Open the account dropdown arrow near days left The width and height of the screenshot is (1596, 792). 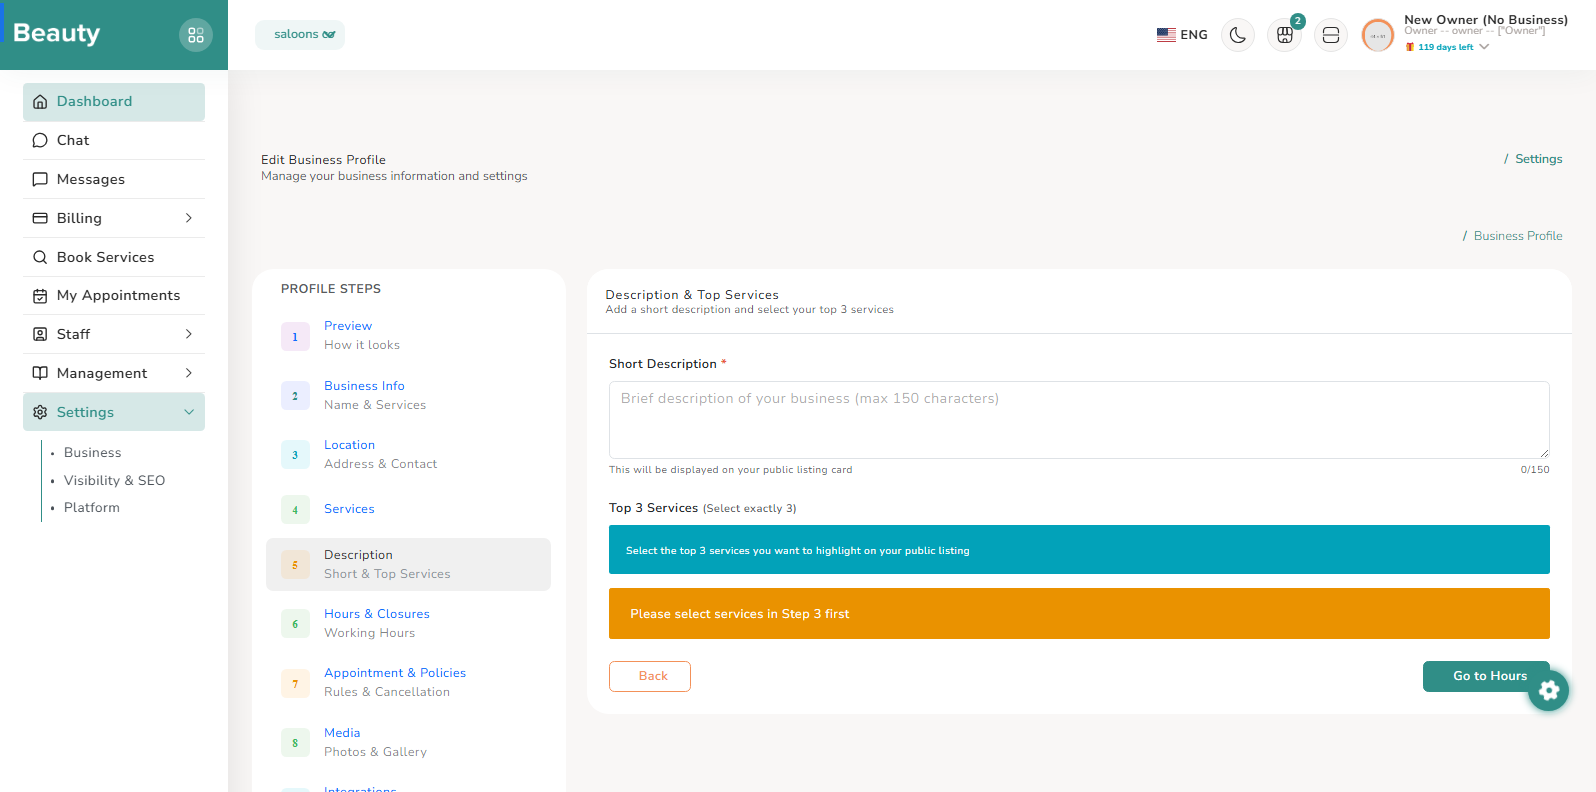[x=1484, y=47]
